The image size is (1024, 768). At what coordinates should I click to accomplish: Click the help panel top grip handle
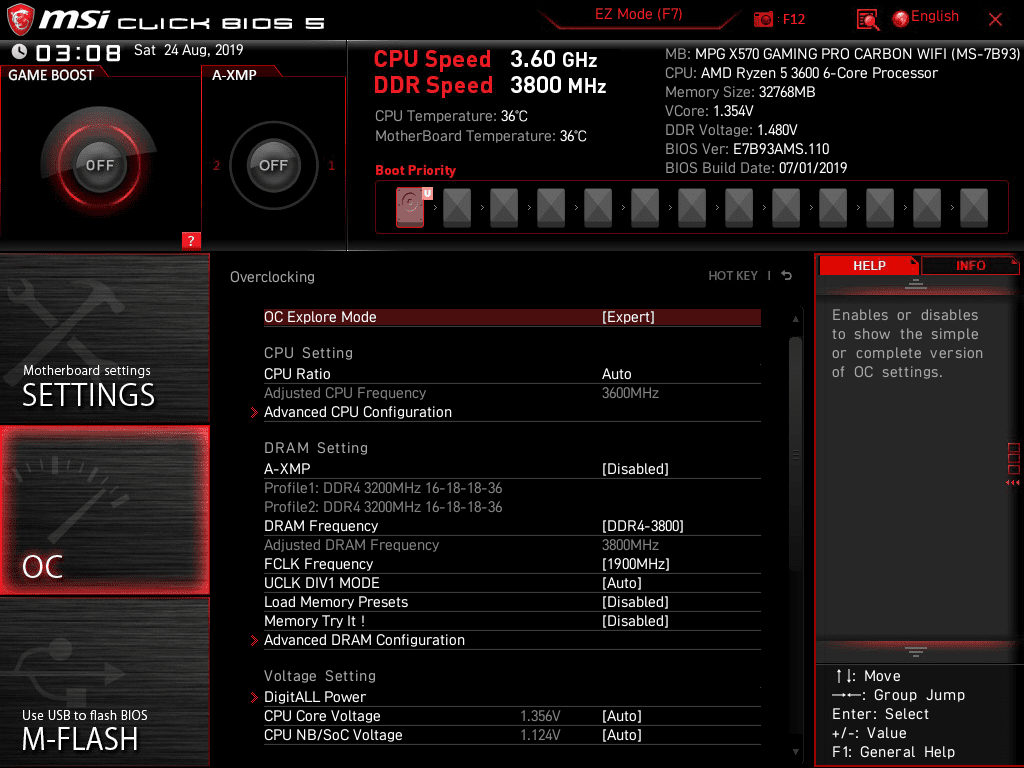(915, 283)
